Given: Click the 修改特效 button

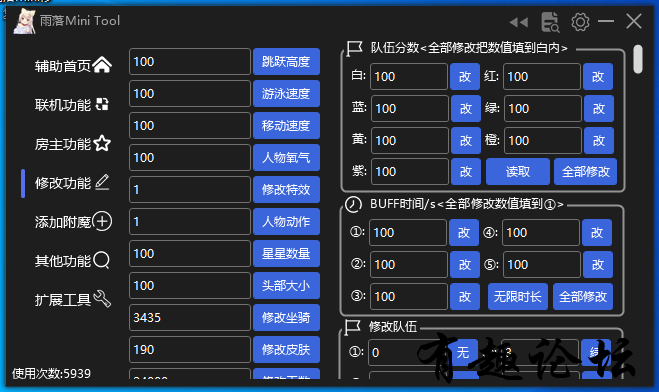Looking at the screenshot, I should tap(286, 189).
